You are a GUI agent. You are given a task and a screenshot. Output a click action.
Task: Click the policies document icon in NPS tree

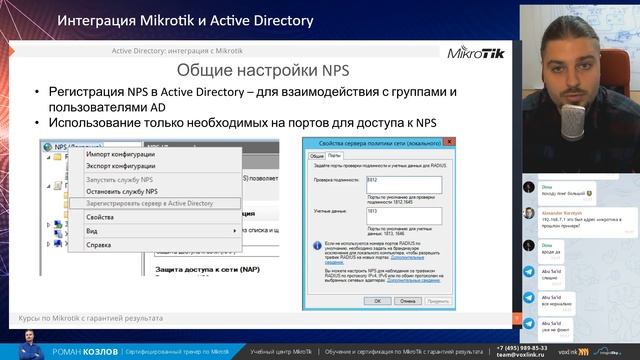pyautogui.click(x=58, y=186)
